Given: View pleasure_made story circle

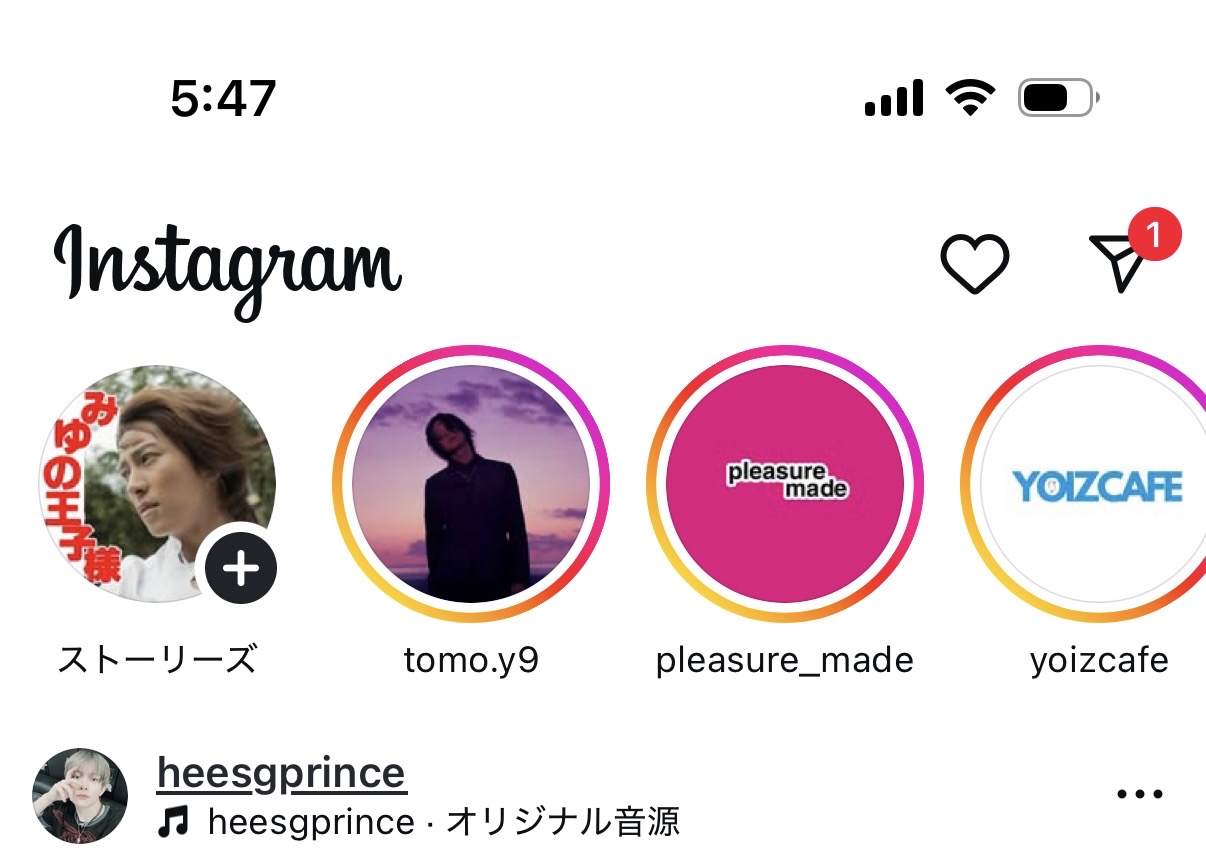Looking at the screenshot, I should (x=785, y=485).
